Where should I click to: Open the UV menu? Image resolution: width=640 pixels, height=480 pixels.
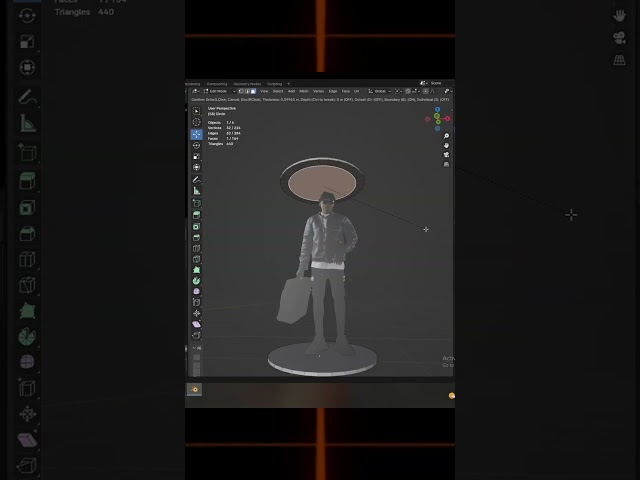(356, 91)
